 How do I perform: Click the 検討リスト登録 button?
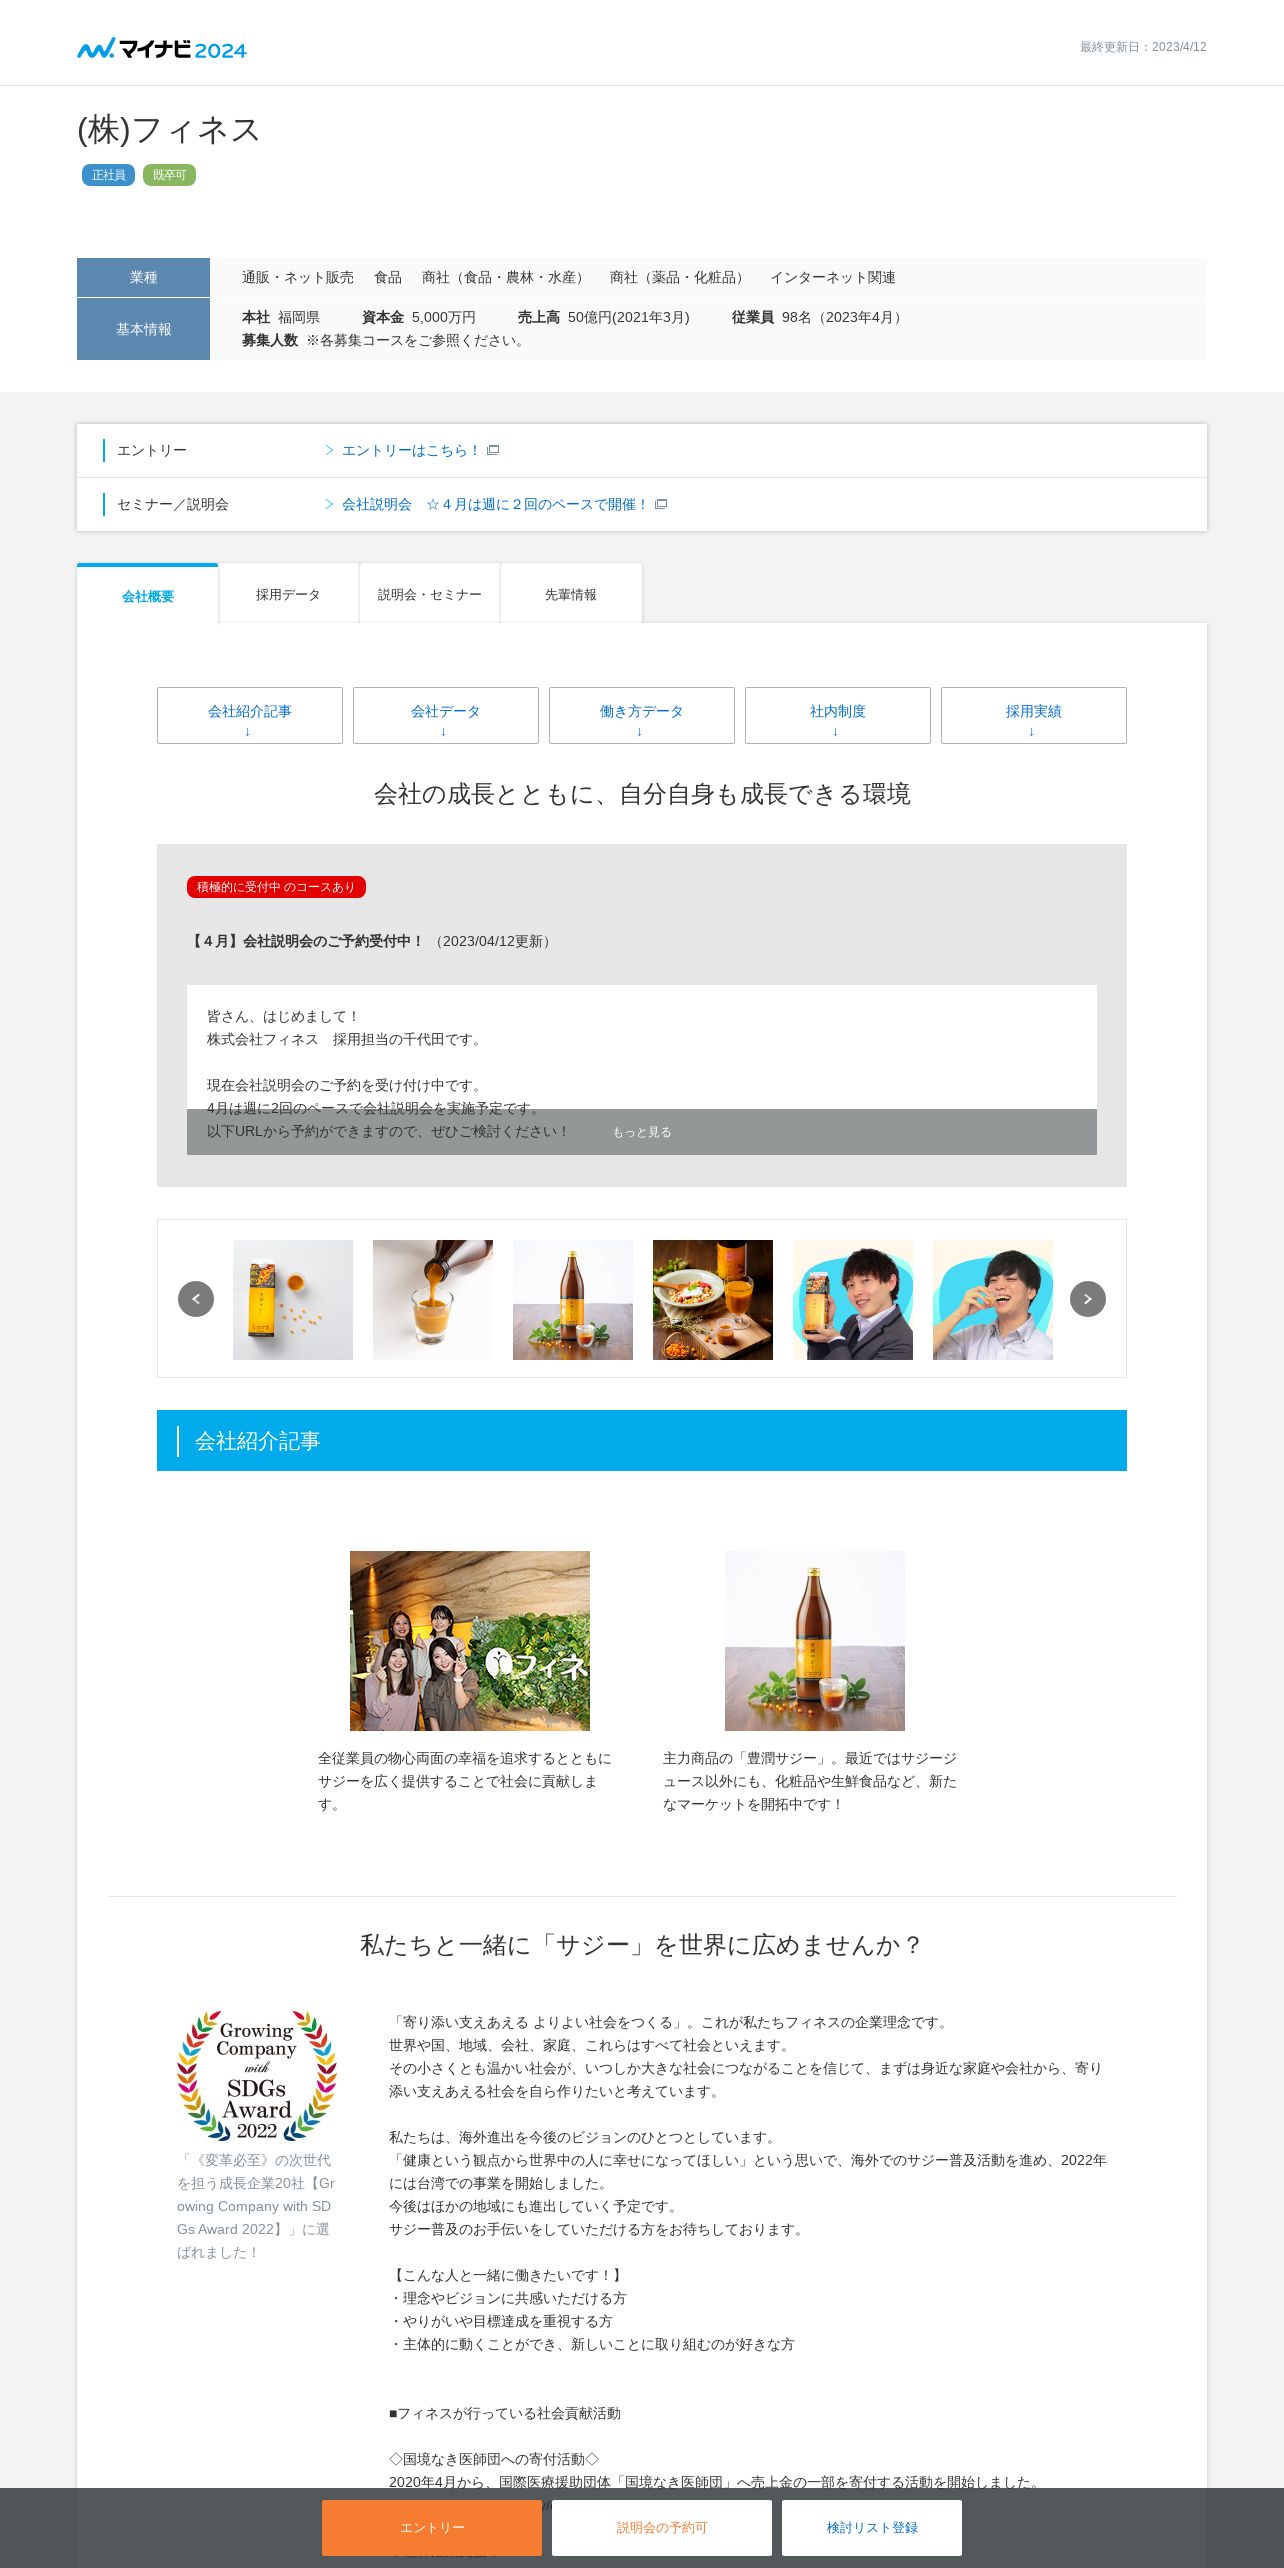click(872, 2527)
